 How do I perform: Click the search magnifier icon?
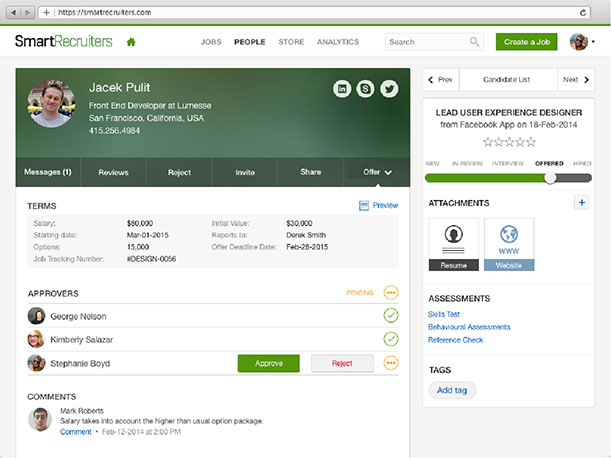click(x=474, y=41)
